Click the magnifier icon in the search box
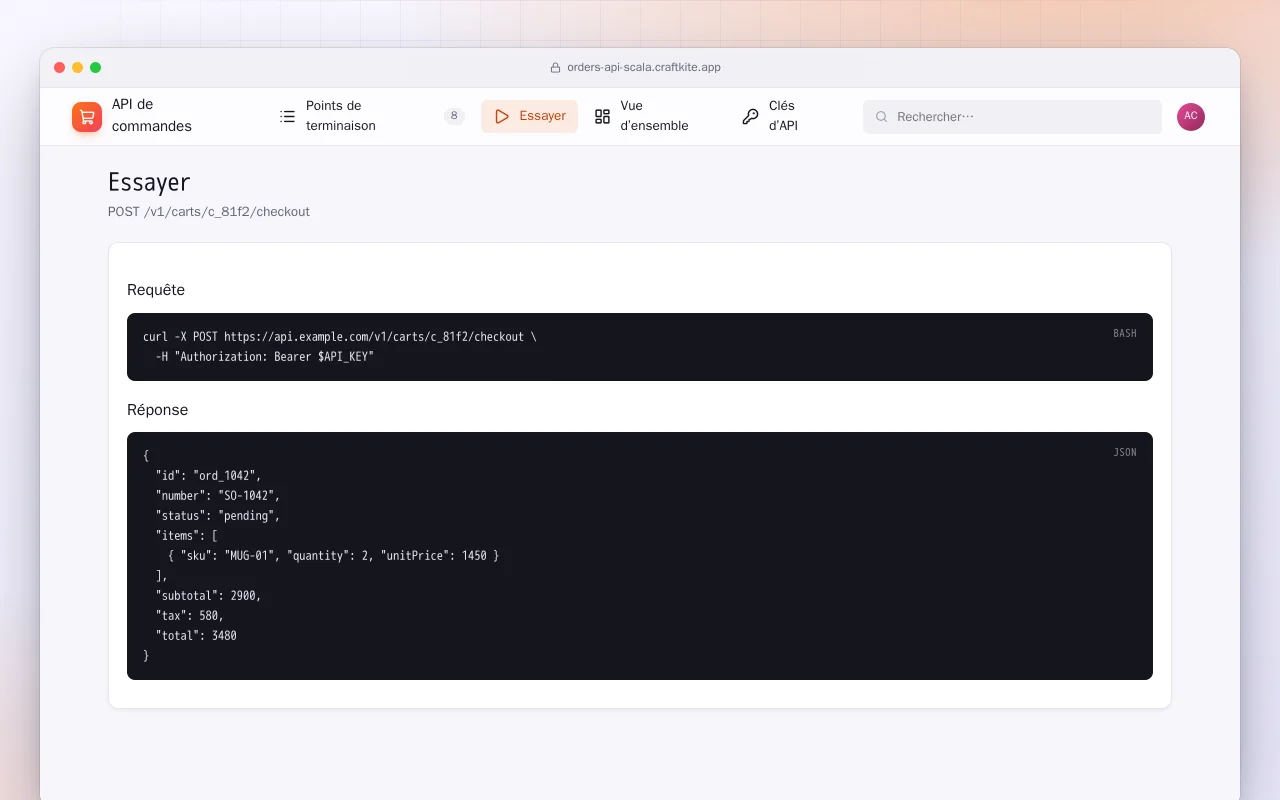The width and height of the screenshot is (1280, 800). pos(882,117)
